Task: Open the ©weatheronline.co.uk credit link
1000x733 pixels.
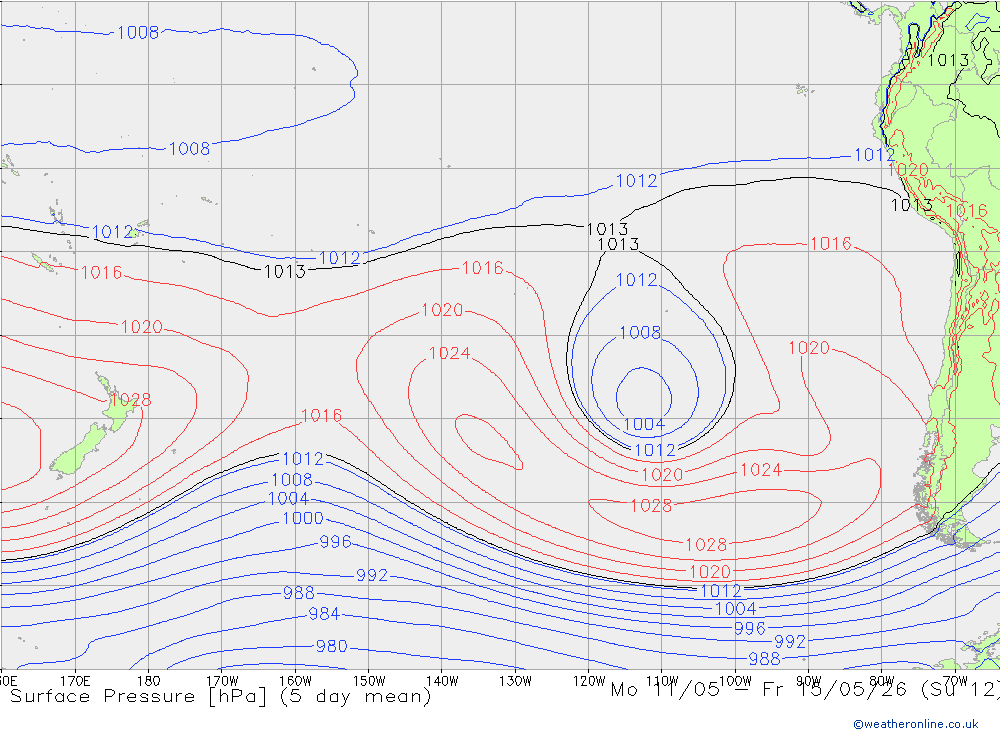Action: 916,724
